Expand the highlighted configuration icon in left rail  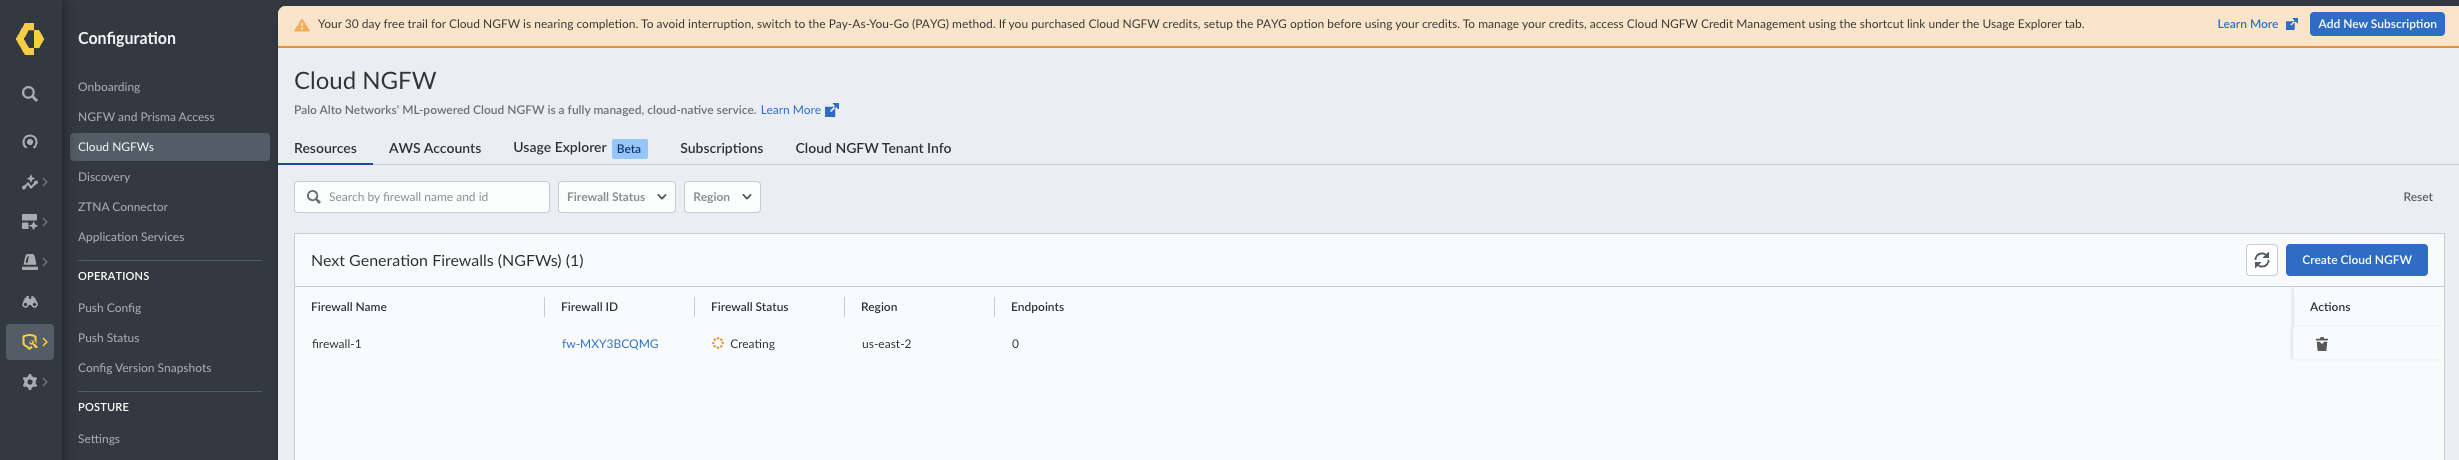30,342
